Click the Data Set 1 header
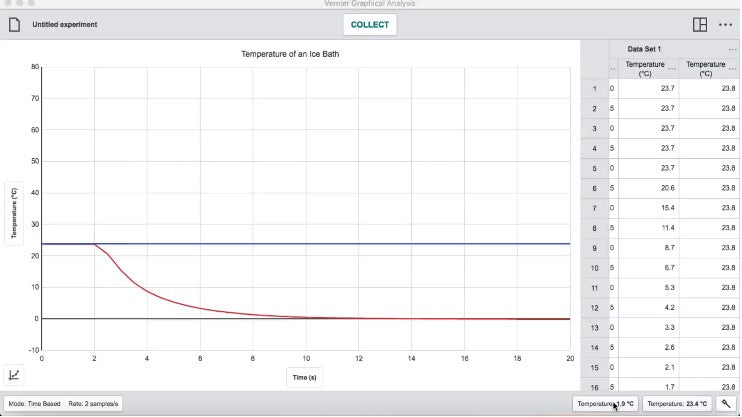The image size is (742, 417). 644,49
